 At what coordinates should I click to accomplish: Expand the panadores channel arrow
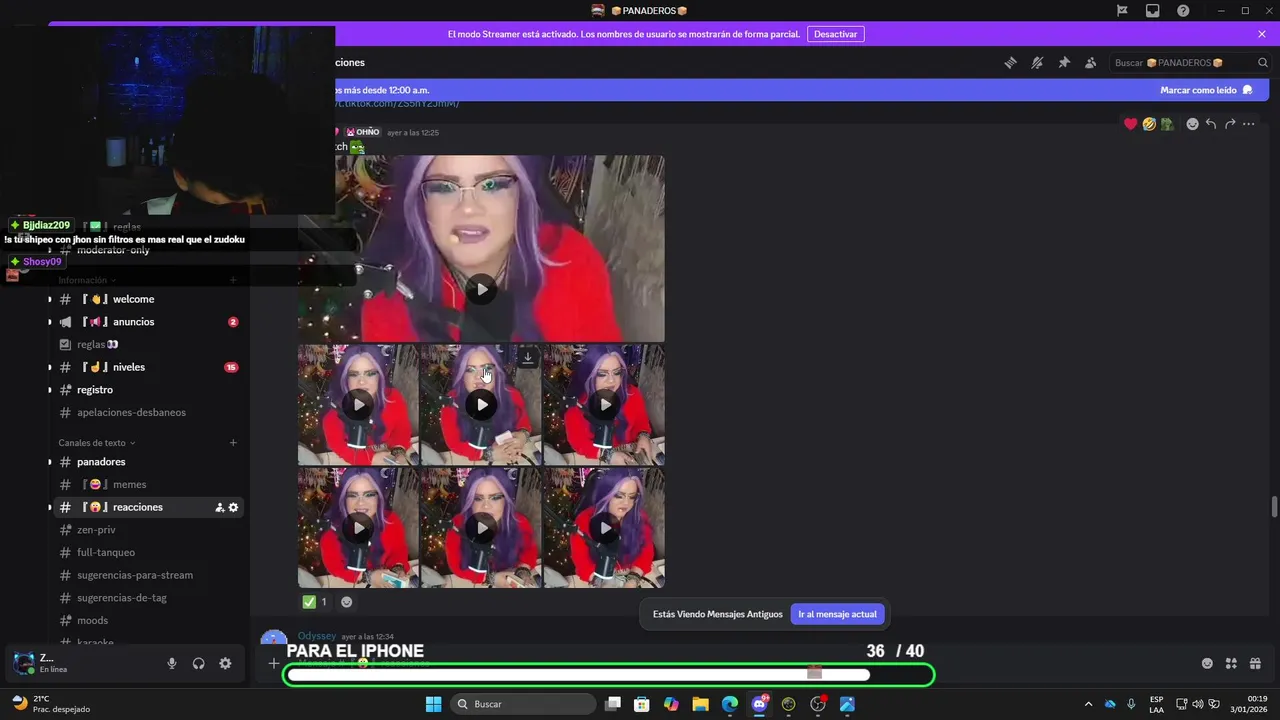[x=50, y=462]
